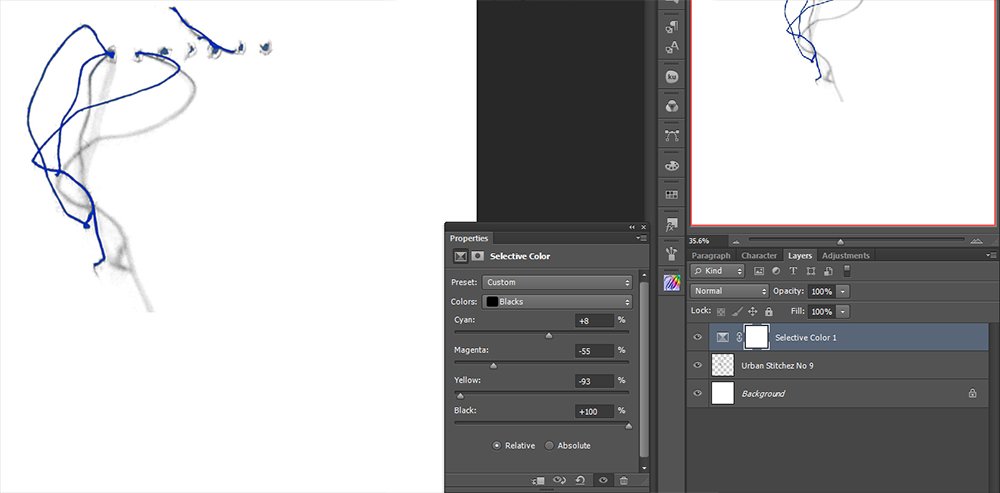The width and height of the screenshot is (1000, 493).
Task: Filter layers by type layers icon
Action: click(x=793, y=271)
